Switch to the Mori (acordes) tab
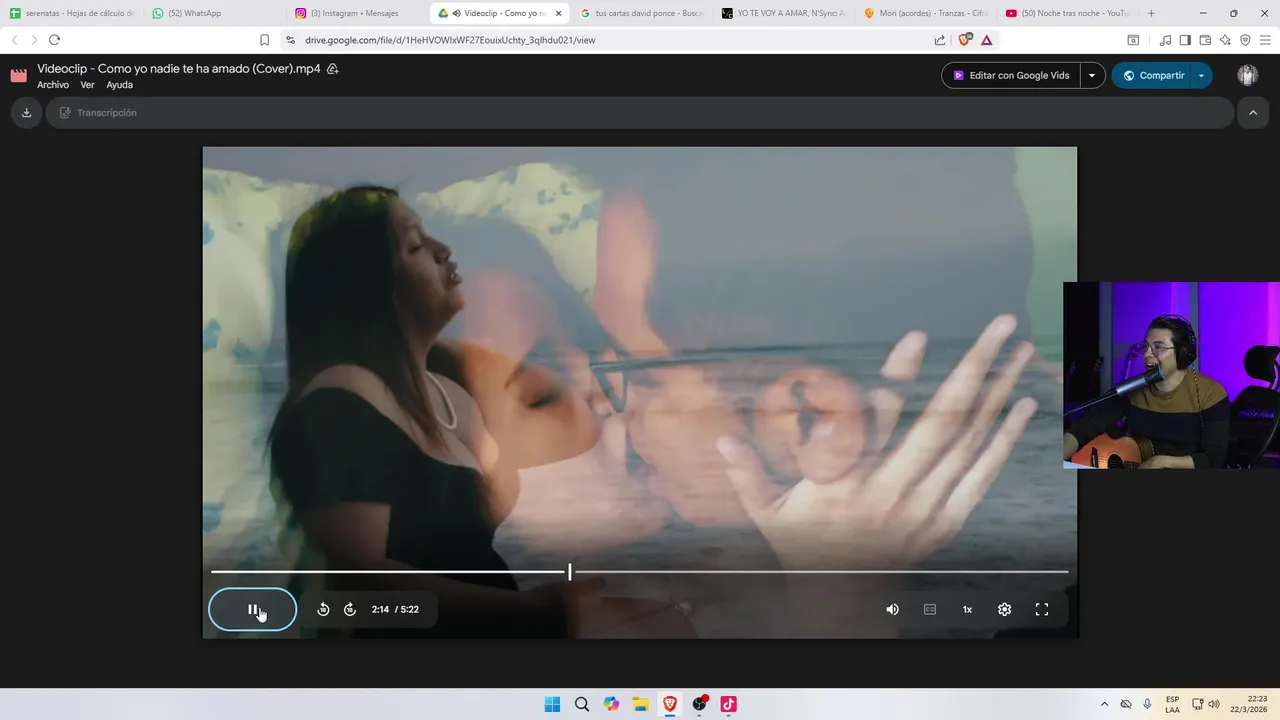1280x720 pixels. point(927,13)
